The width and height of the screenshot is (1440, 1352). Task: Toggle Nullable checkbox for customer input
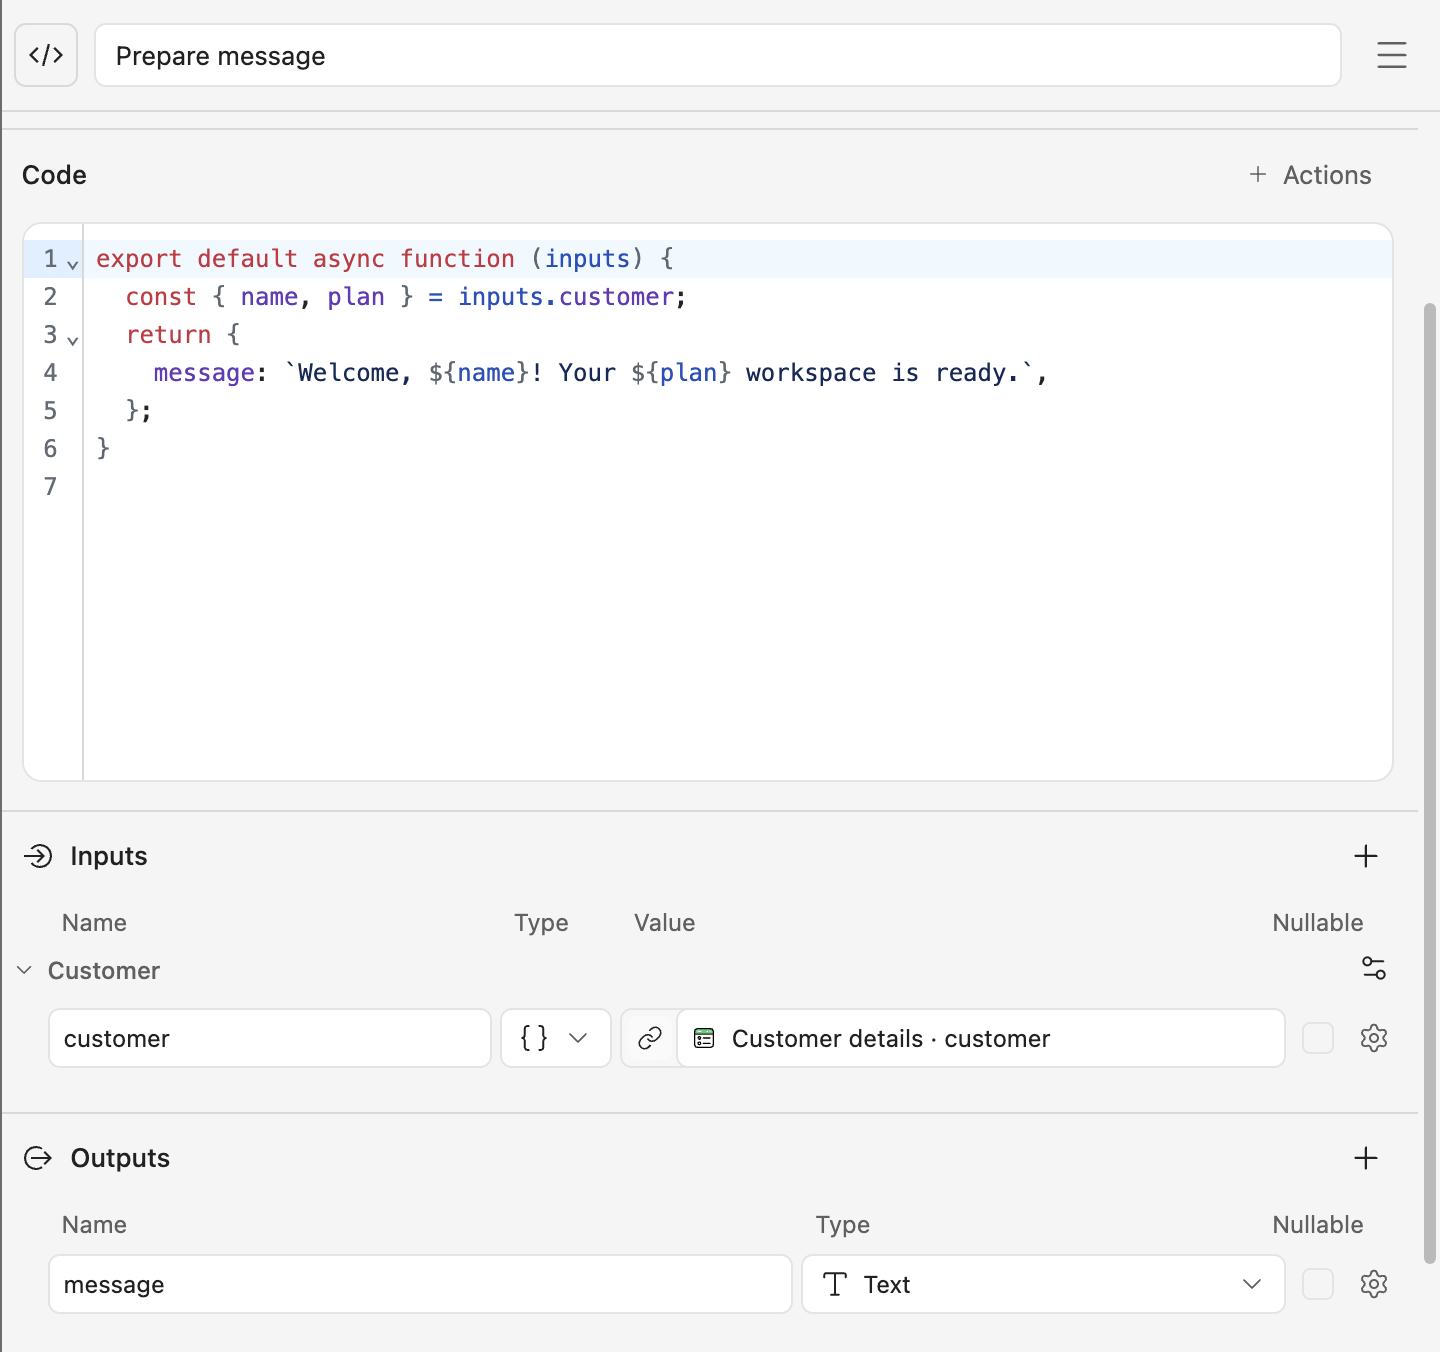[1318, 1038]
